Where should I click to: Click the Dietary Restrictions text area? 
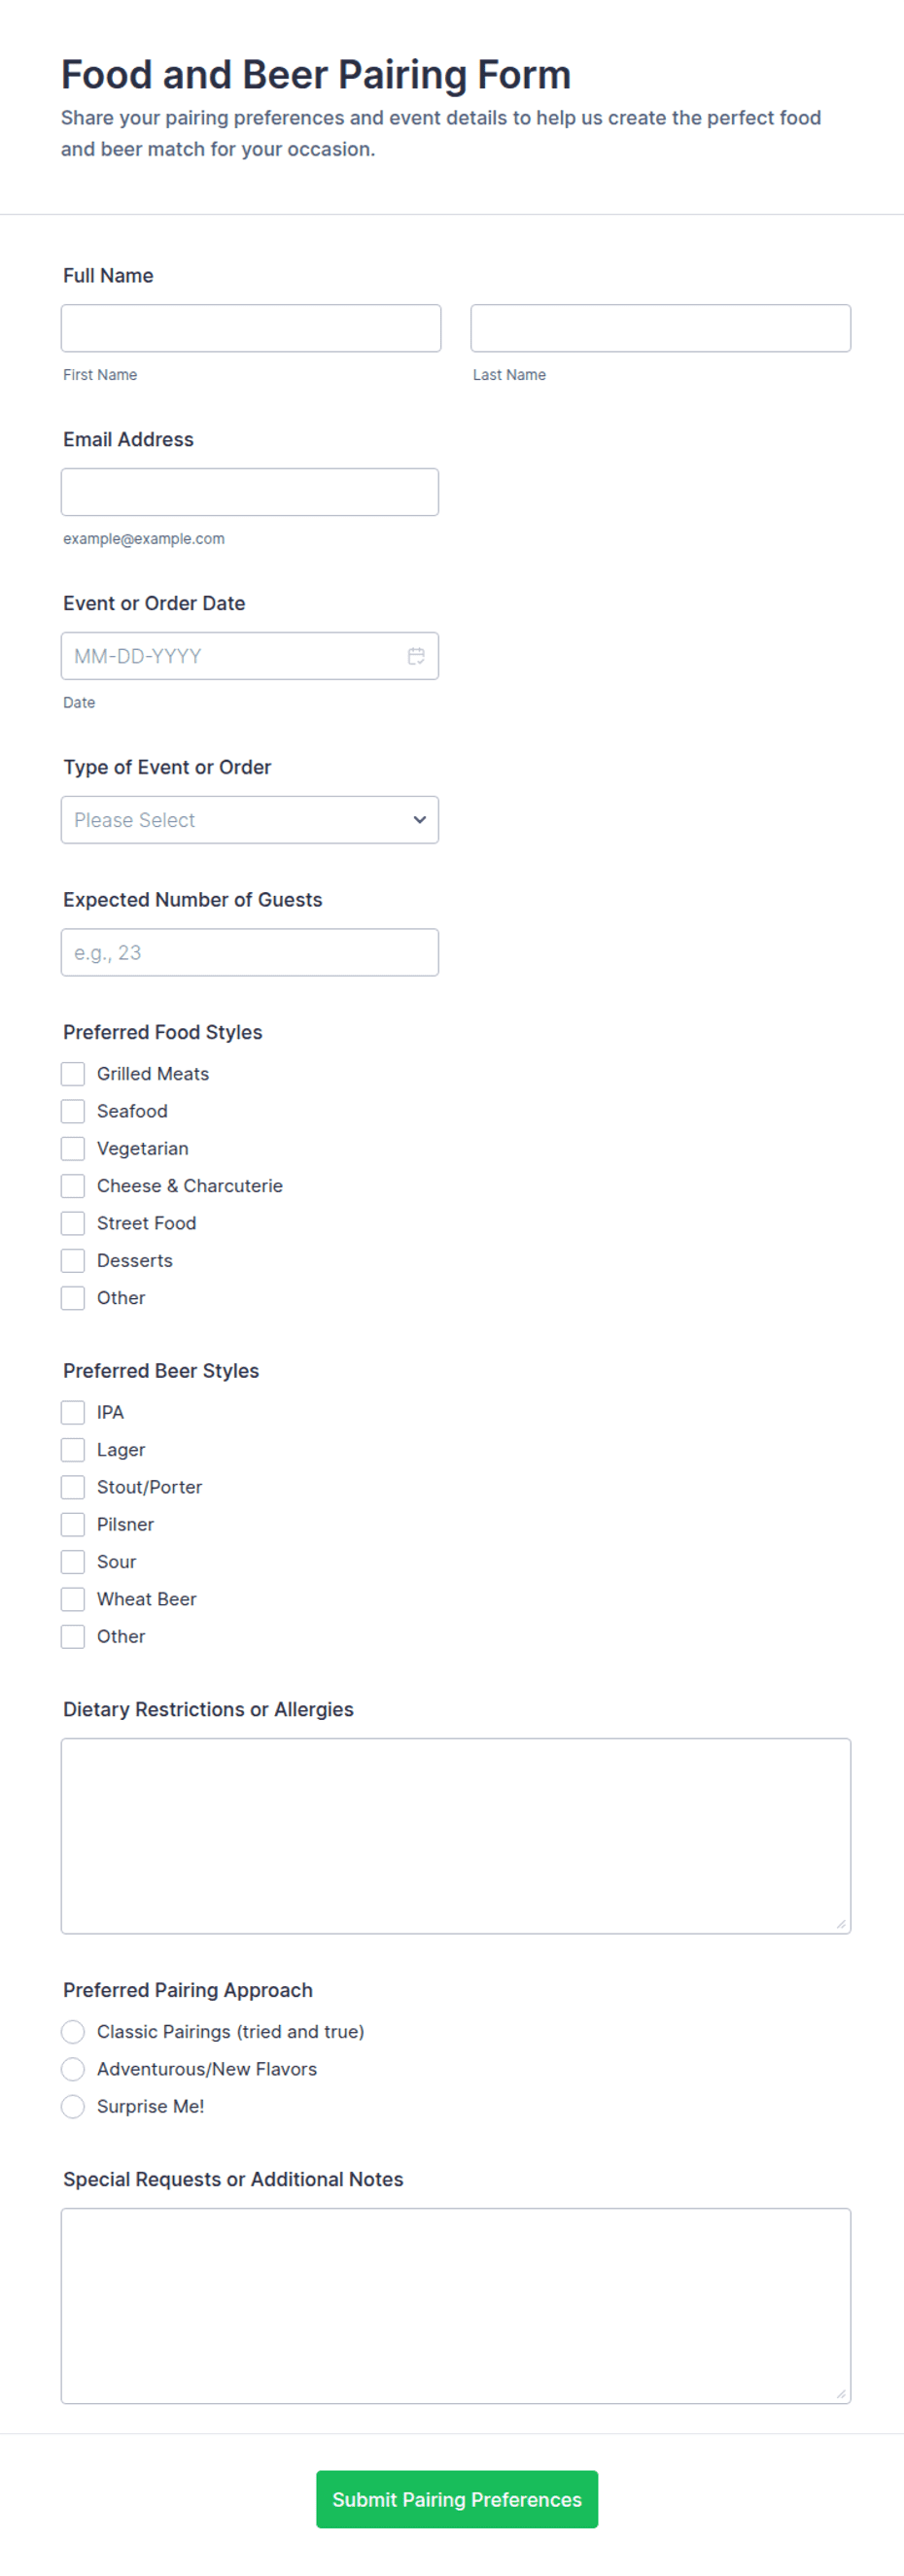pyautogui.click(x=456, y=1836)
